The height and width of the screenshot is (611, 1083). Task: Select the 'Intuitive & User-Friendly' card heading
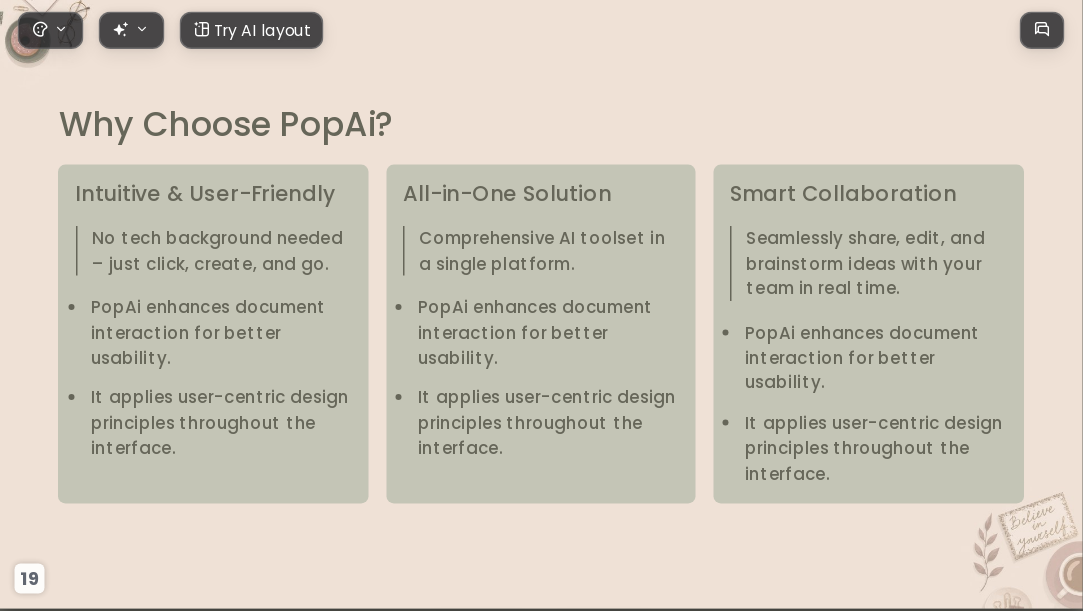pyautogui.click(x=205, y=193)
